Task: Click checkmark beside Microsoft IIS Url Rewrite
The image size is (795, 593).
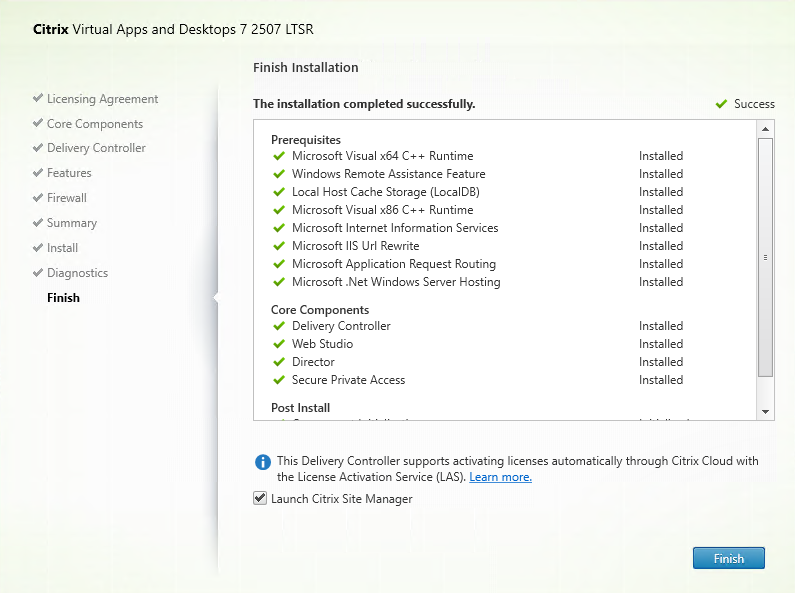Action: [279, 246]
